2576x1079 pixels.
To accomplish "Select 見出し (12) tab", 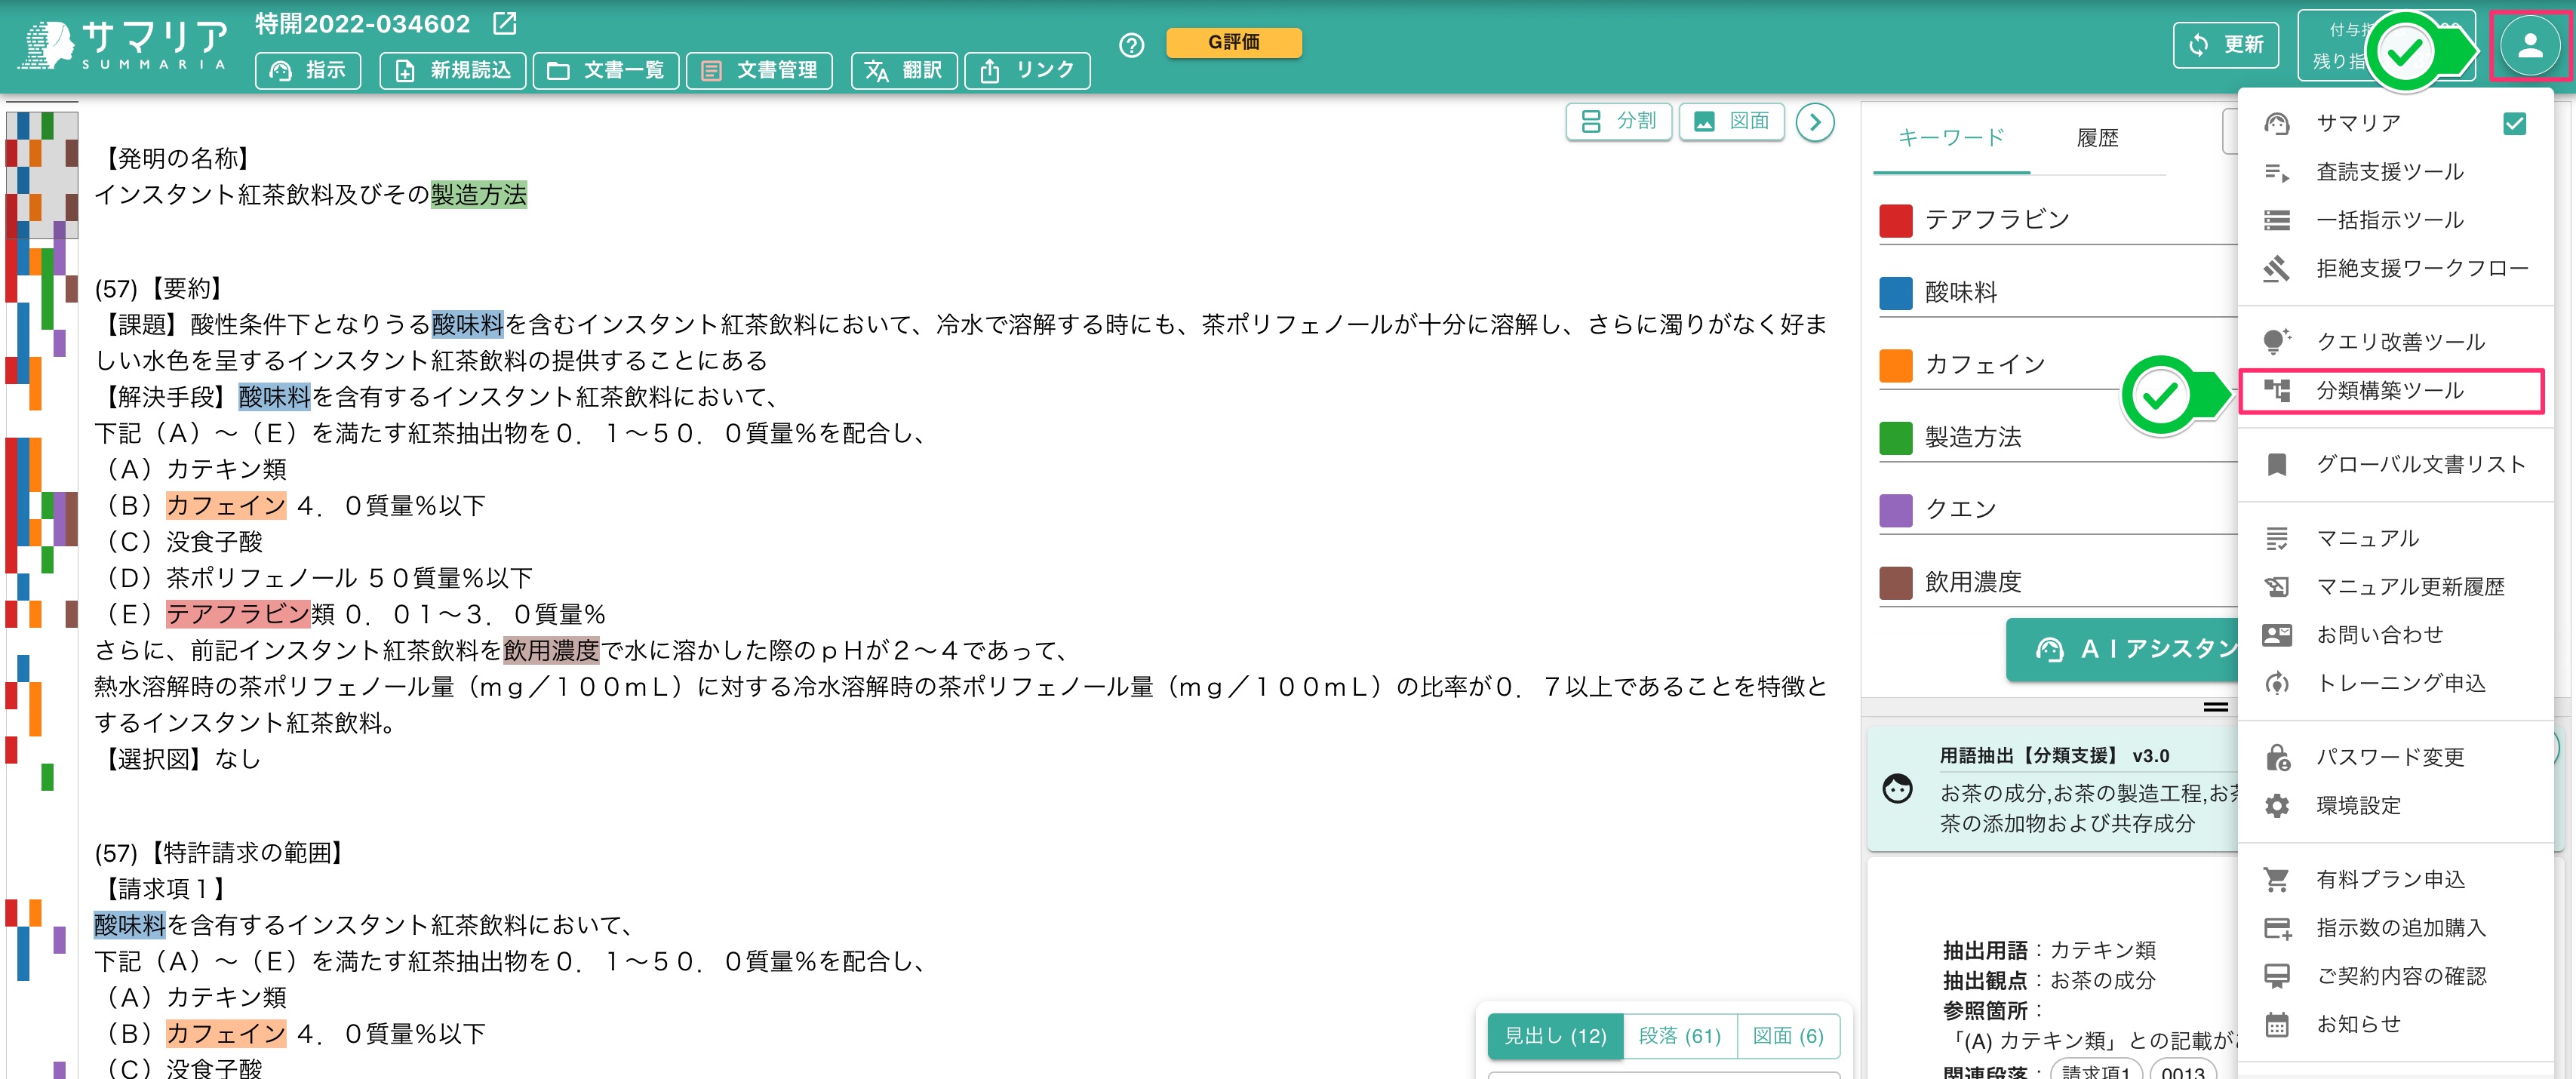I will tap(1555, 1036).
